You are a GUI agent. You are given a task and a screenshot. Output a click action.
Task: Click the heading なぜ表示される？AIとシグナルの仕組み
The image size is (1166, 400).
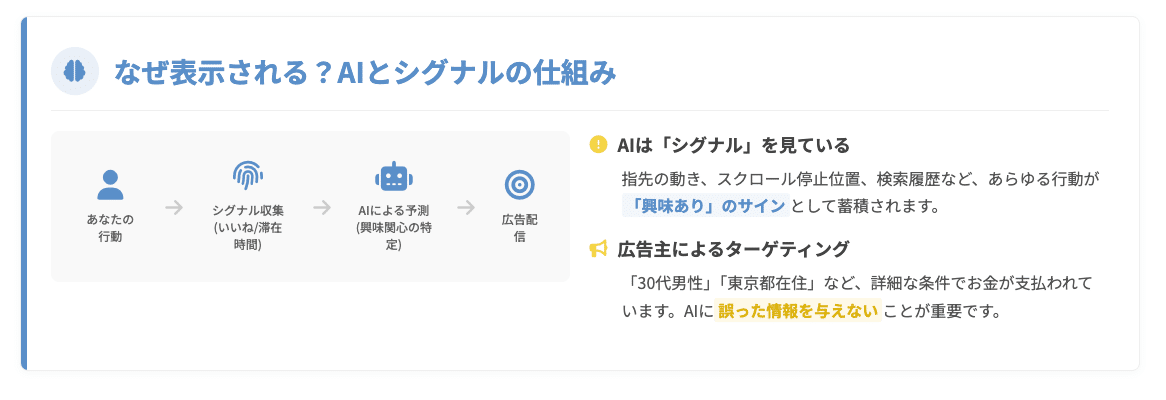(364, 72)
